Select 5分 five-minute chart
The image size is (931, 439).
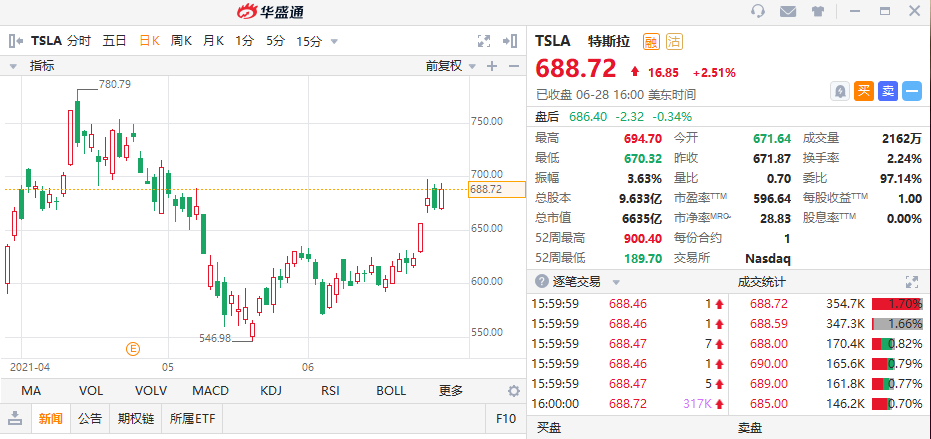pos(276,41)
